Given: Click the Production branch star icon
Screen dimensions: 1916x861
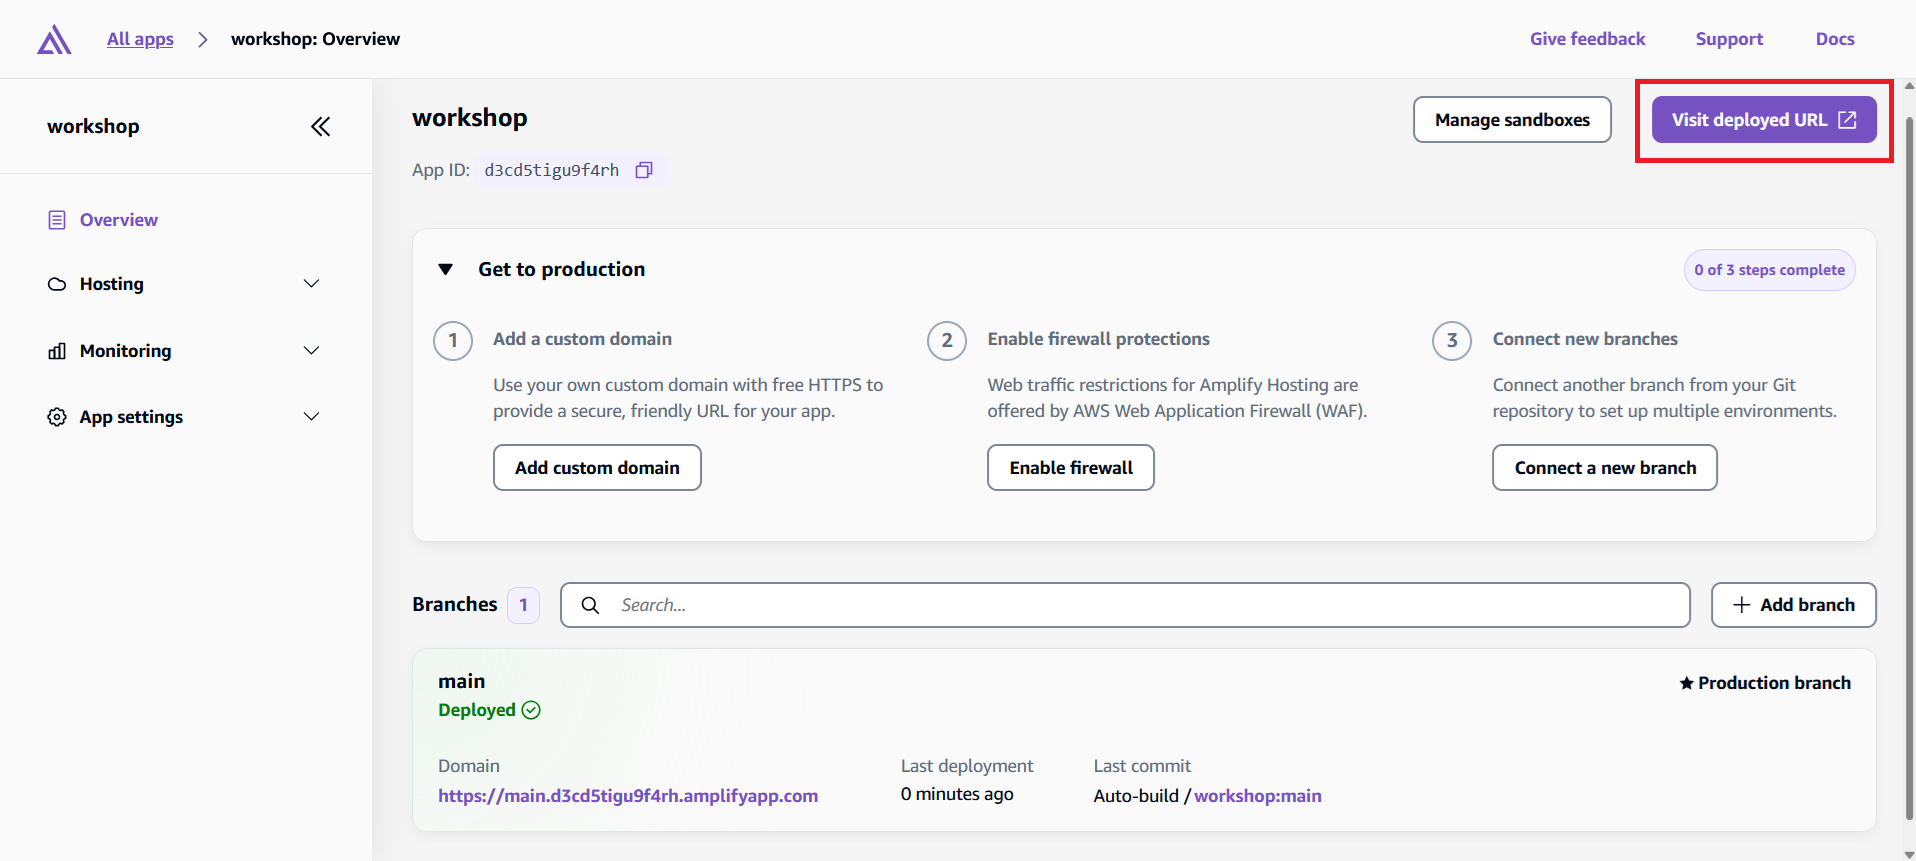Looking at the screenshot, I should [1686, 683].
